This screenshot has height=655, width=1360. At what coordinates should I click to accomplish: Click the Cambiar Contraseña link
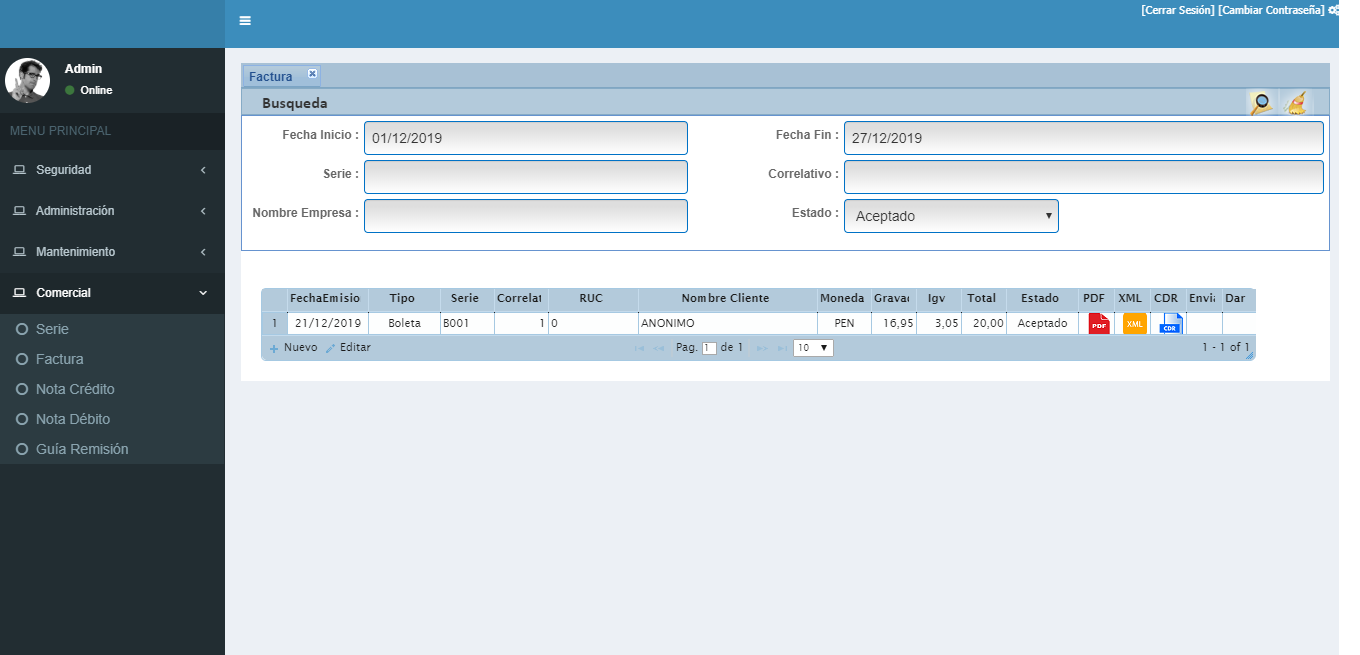click(1272, 9)
